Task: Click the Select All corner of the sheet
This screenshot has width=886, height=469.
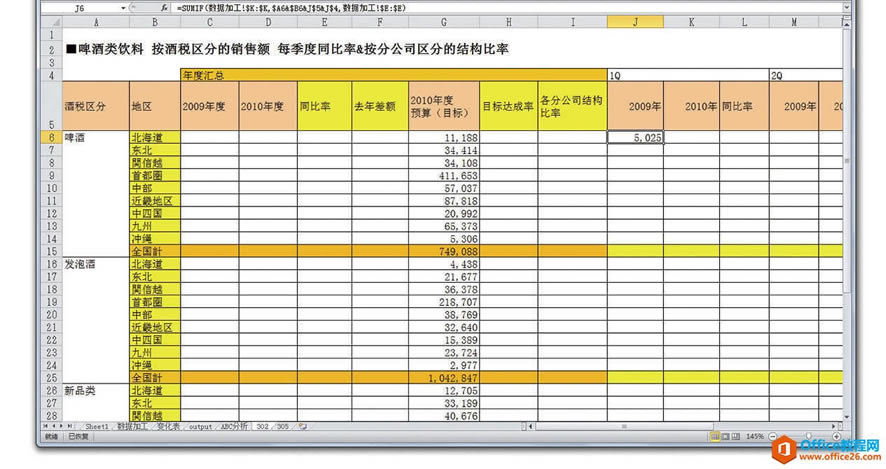Action: [x=51, y=22]
